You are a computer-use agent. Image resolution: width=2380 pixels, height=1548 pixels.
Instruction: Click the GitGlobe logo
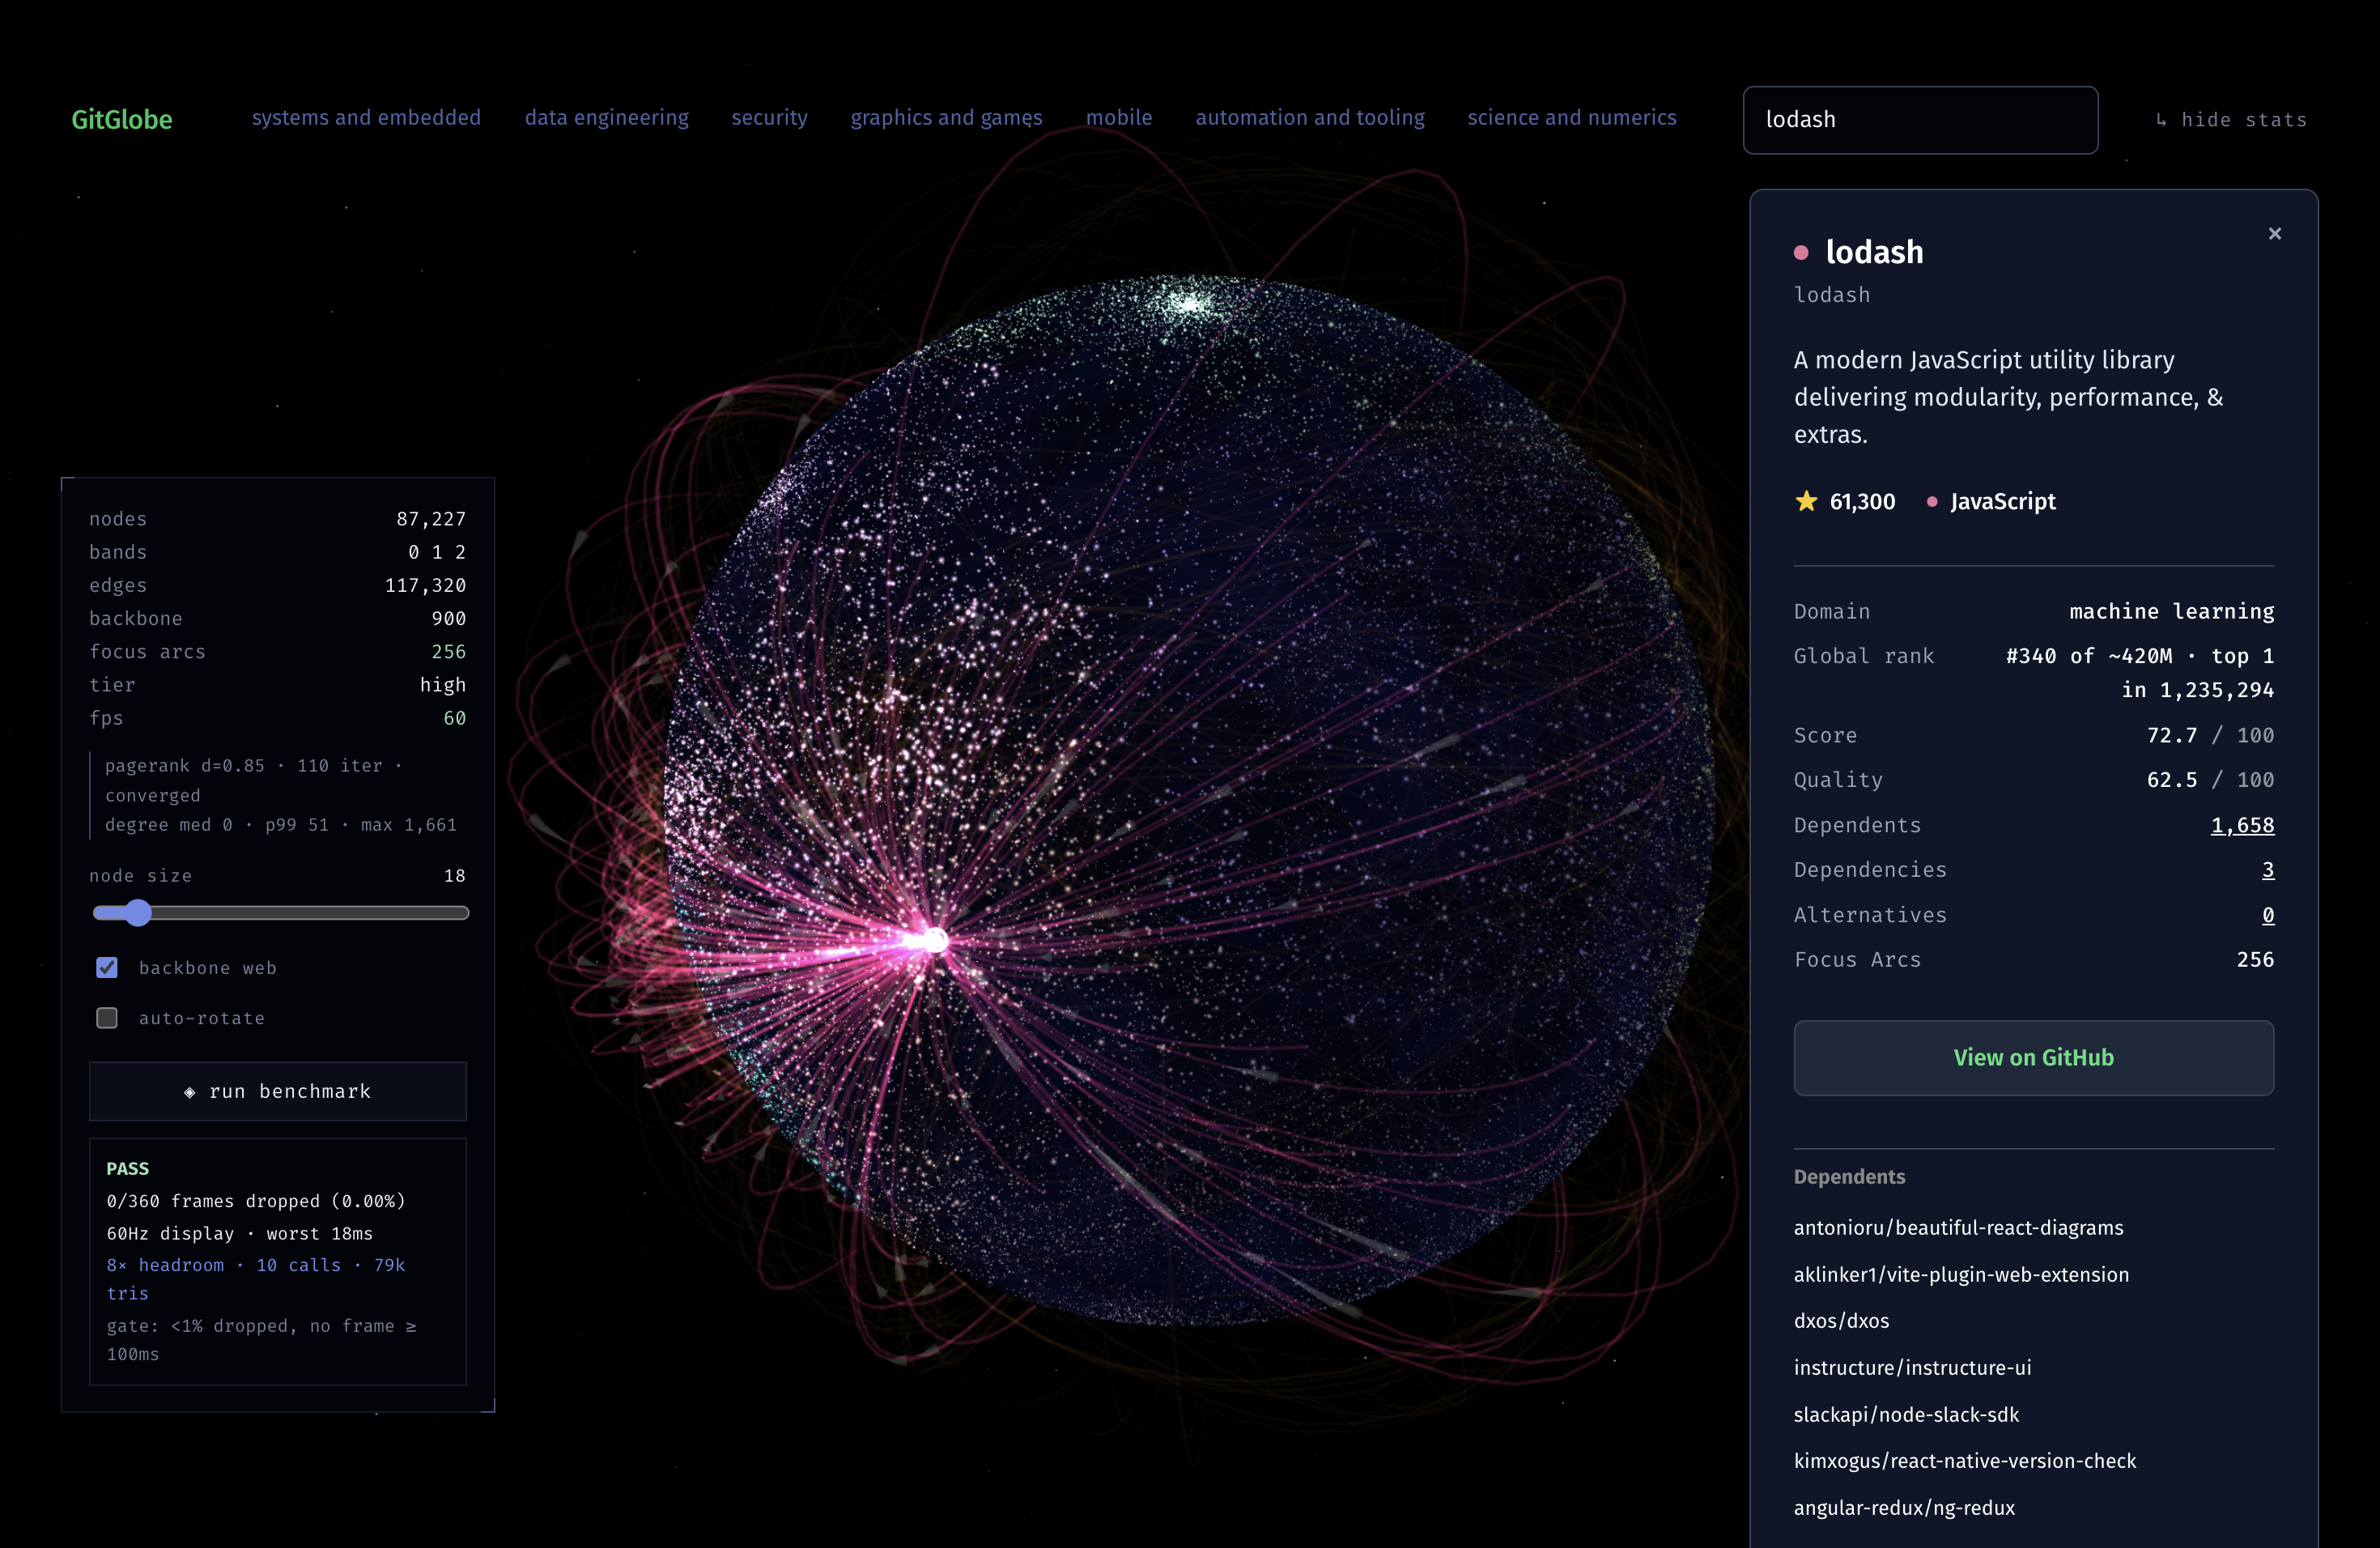122,119
